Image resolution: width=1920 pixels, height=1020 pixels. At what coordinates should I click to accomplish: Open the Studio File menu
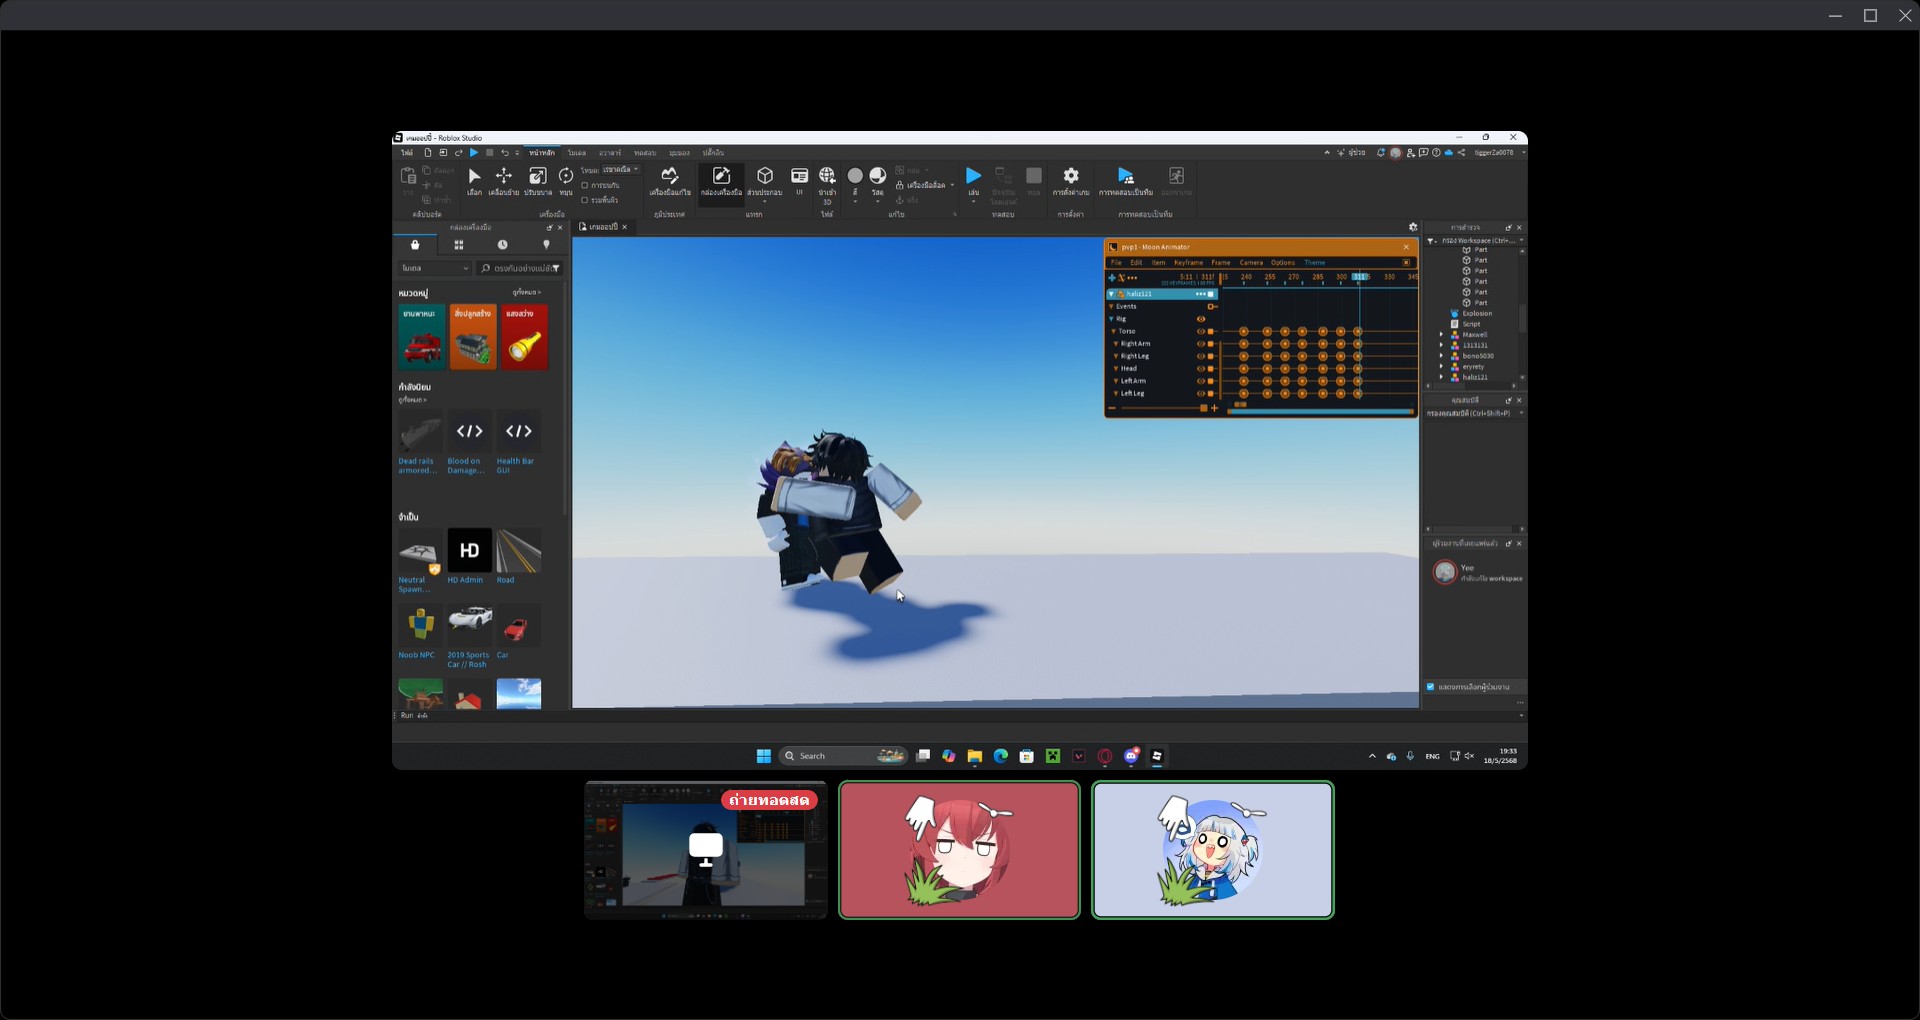[407, 153]
